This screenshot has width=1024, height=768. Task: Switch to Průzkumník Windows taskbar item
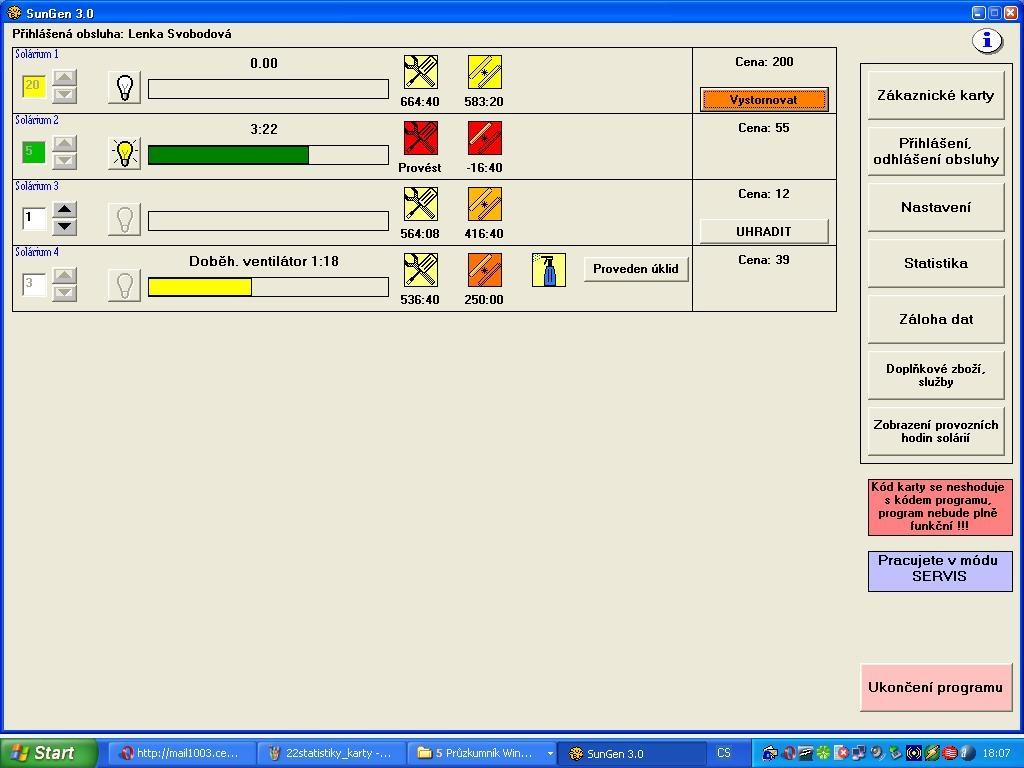coord(482,753)
